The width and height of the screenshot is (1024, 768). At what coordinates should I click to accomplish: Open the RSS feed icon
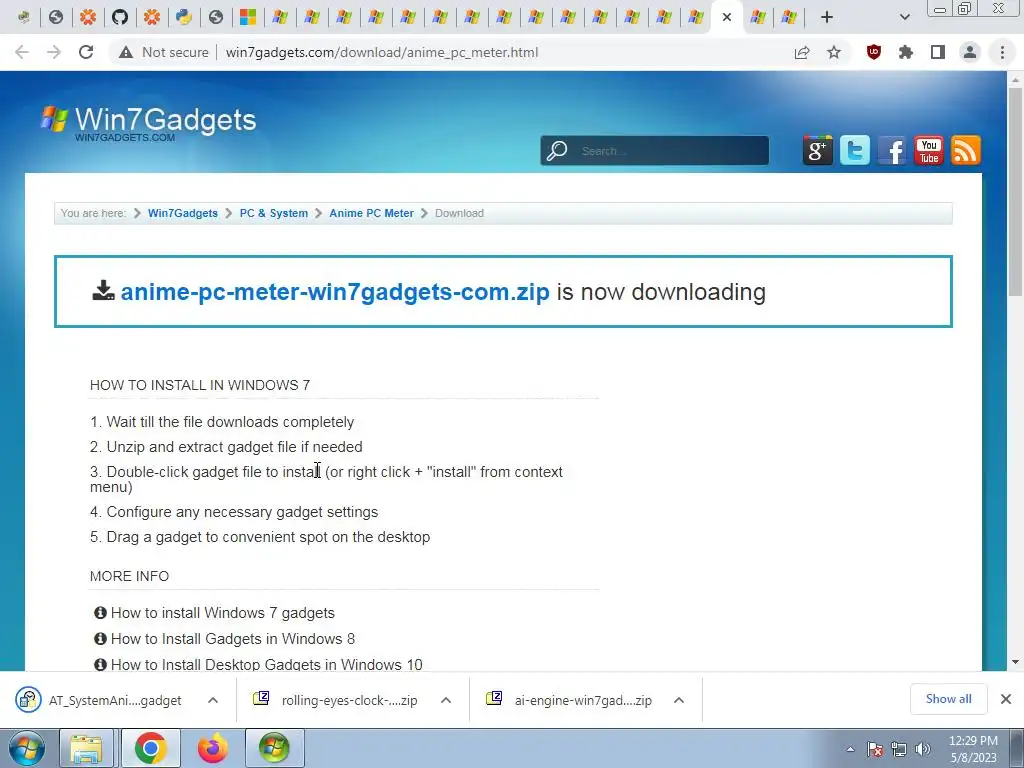coord(966,150)
